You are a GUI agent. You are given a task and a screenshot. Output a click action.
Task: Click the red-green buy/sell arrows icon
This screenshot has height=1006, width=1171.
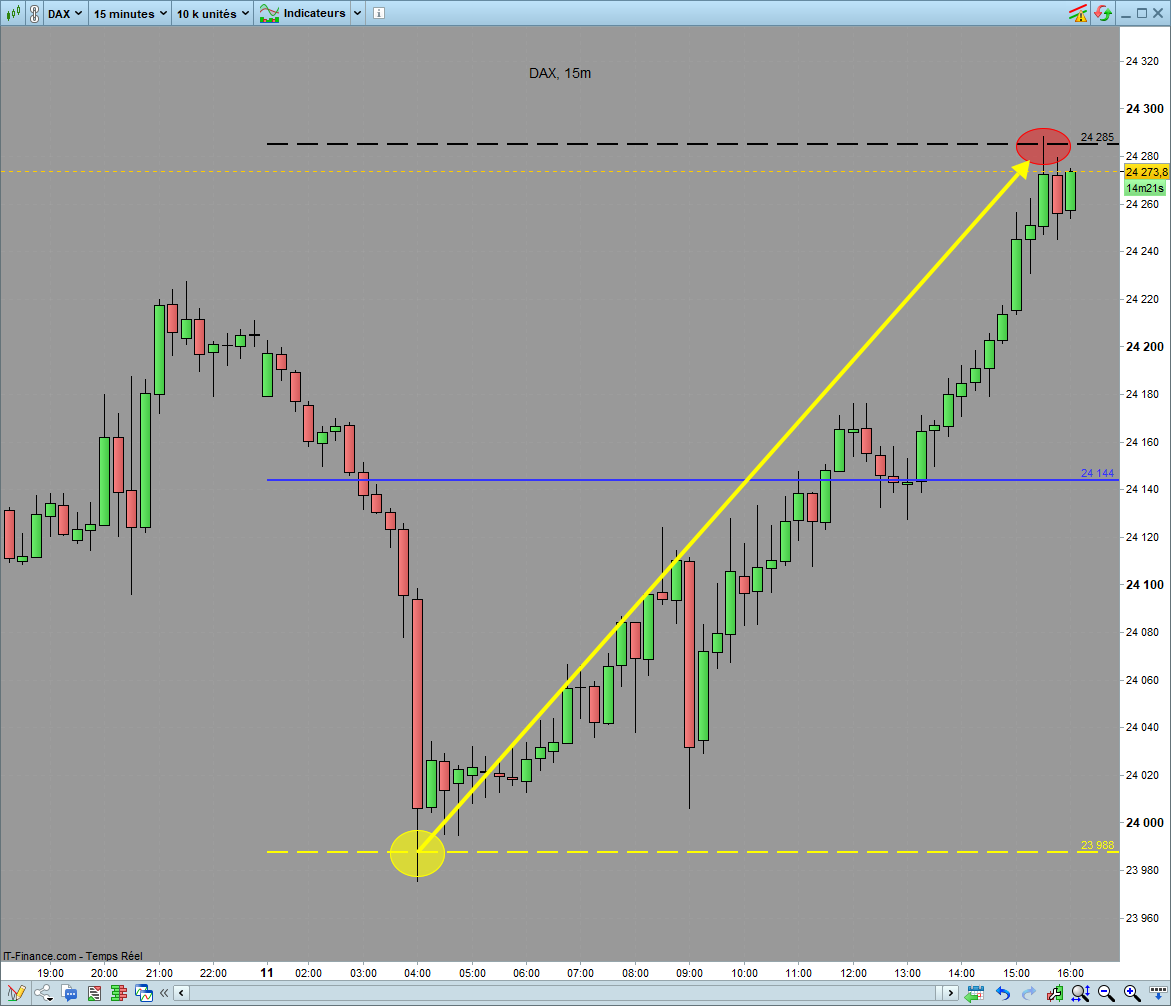pos(1103,13)
